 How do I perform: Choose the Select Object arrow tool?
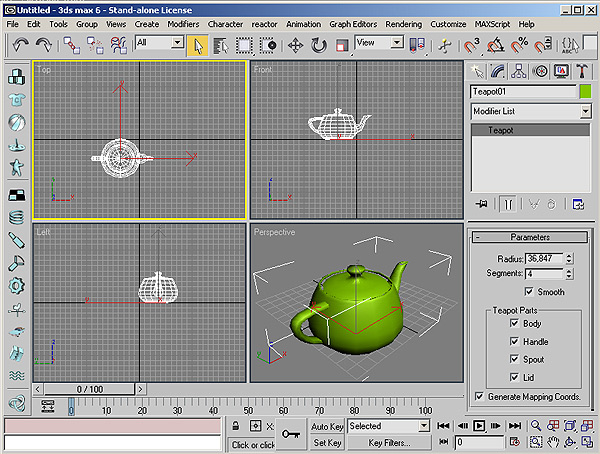[198, 45]
